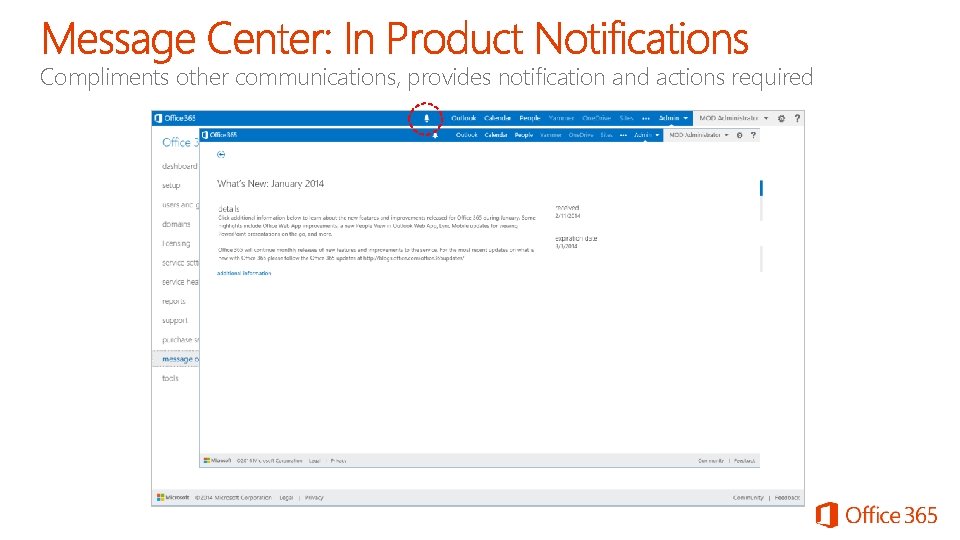The width and height of the screenshot is (960, 540).
Task: Open Calendar in the back window nav bar
Action: 497,118
